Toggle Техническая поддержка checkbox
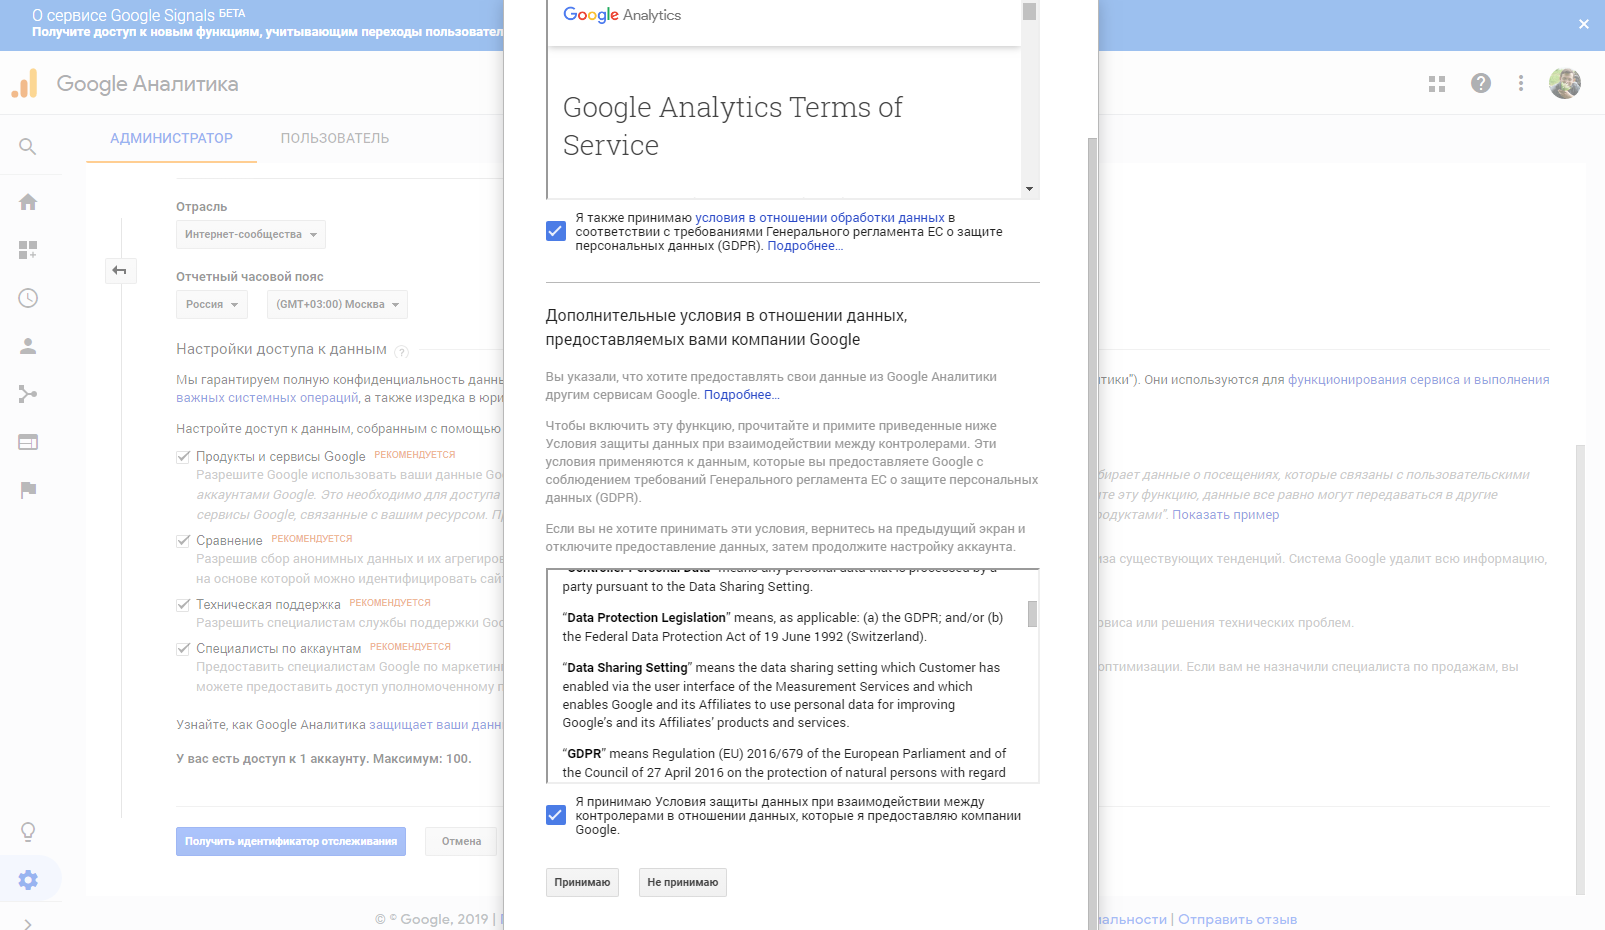 (183, 604)
